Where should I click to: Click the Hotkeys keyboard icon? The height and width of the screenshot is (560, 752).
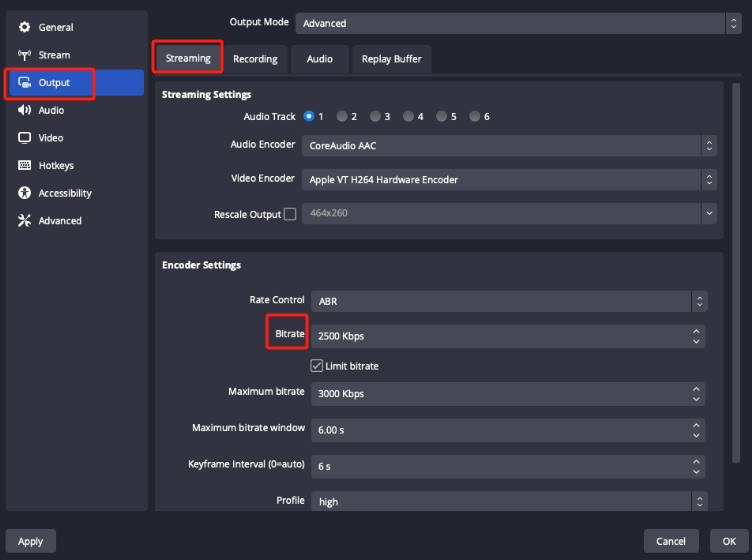(24, 165)
